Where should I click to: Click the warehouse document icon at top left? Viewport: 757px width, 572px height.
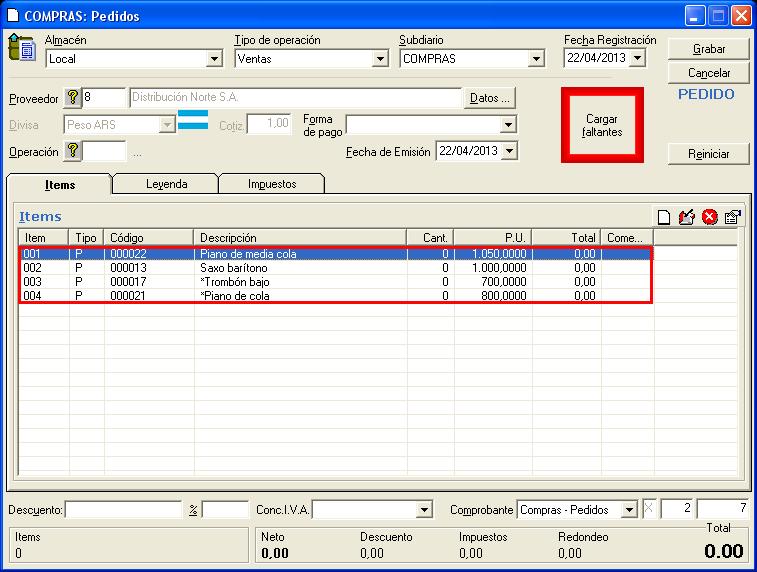click(x=21, y=49)
